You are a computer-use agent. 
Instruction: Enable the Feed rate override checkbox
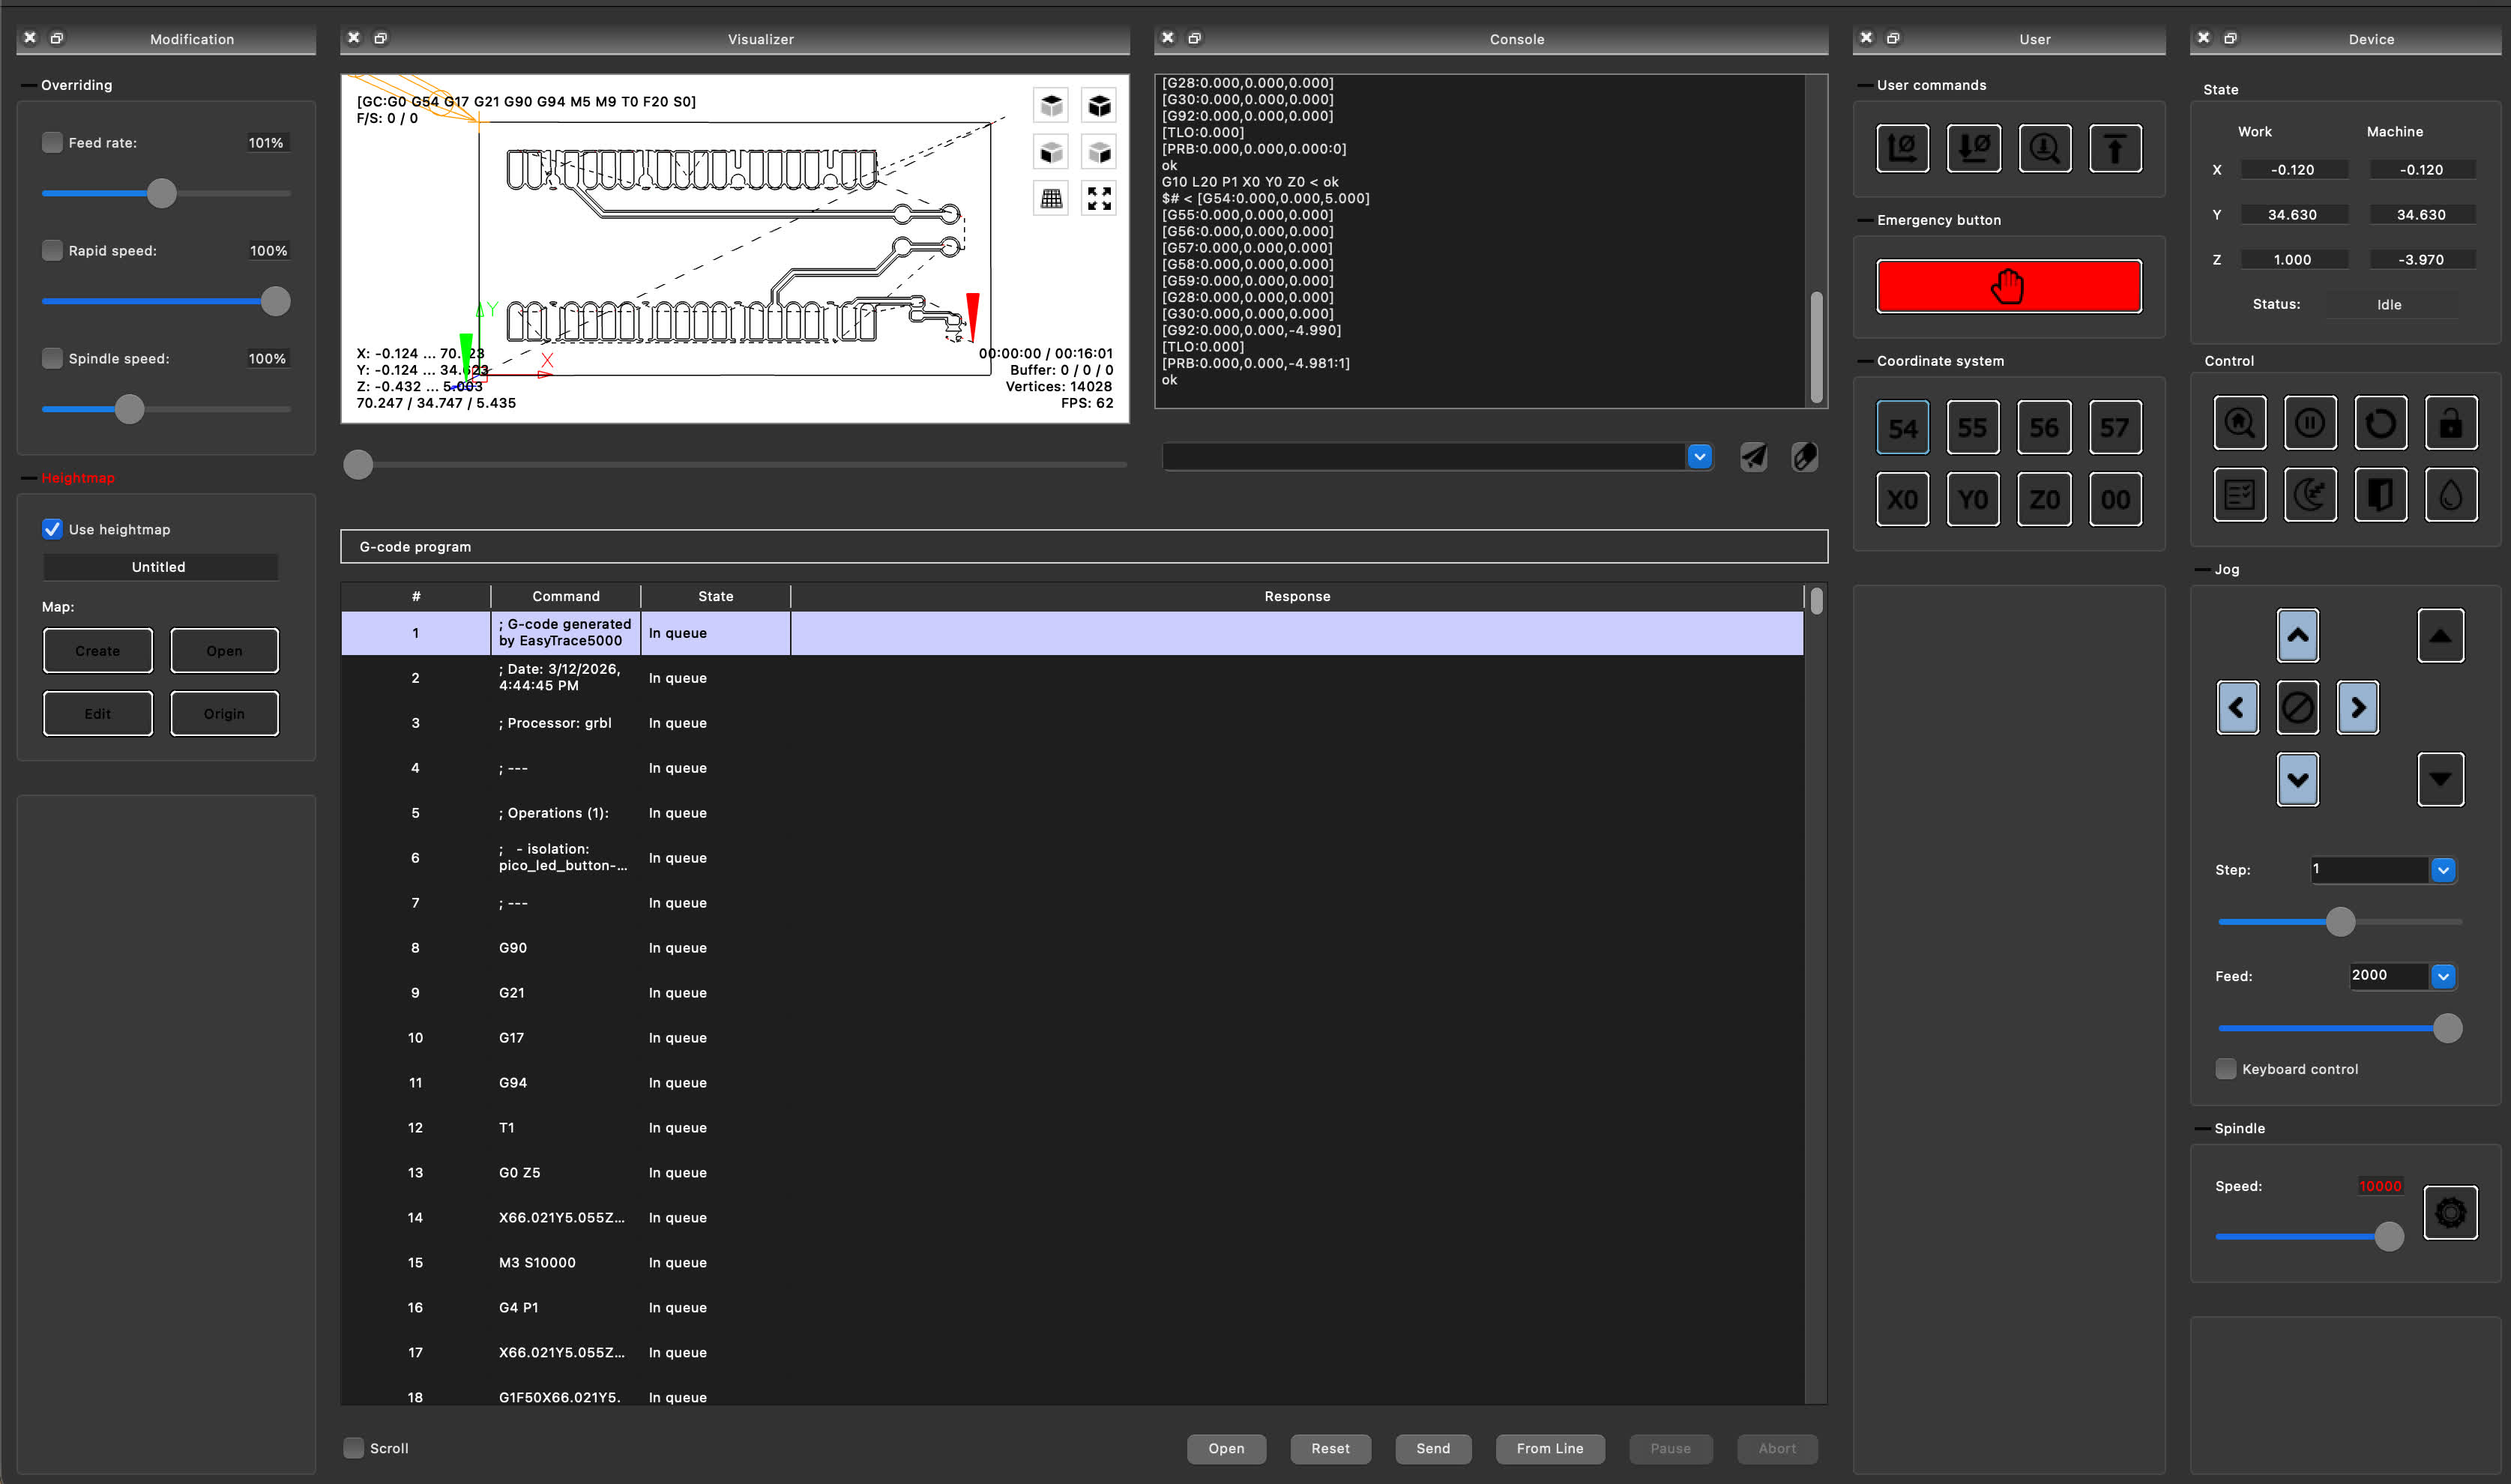pos(52,142)
